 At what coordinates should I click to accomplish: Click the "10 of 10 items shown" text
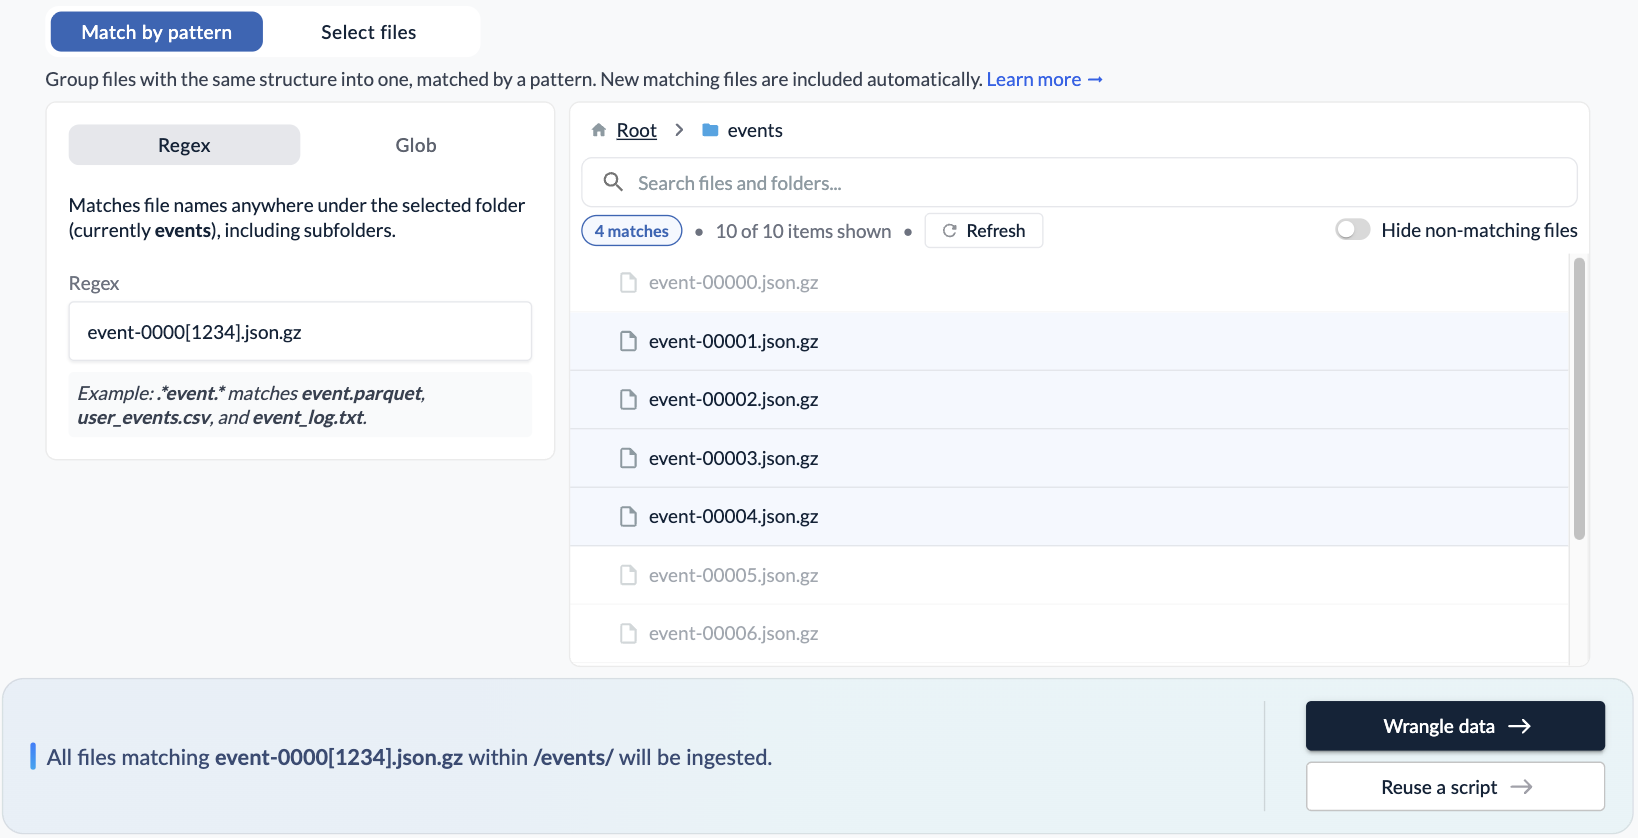803,231
